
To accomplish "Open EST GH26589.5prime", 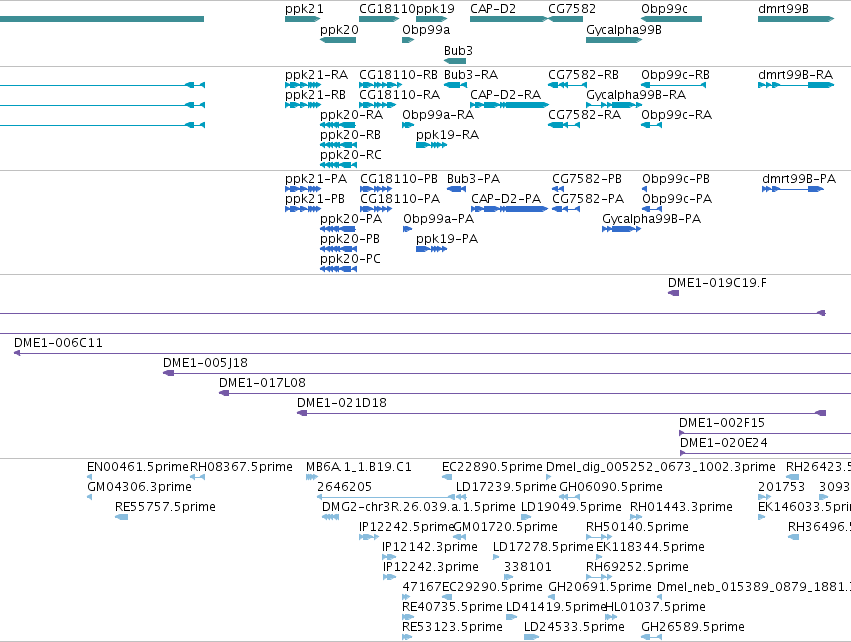I will pos(693,627).
